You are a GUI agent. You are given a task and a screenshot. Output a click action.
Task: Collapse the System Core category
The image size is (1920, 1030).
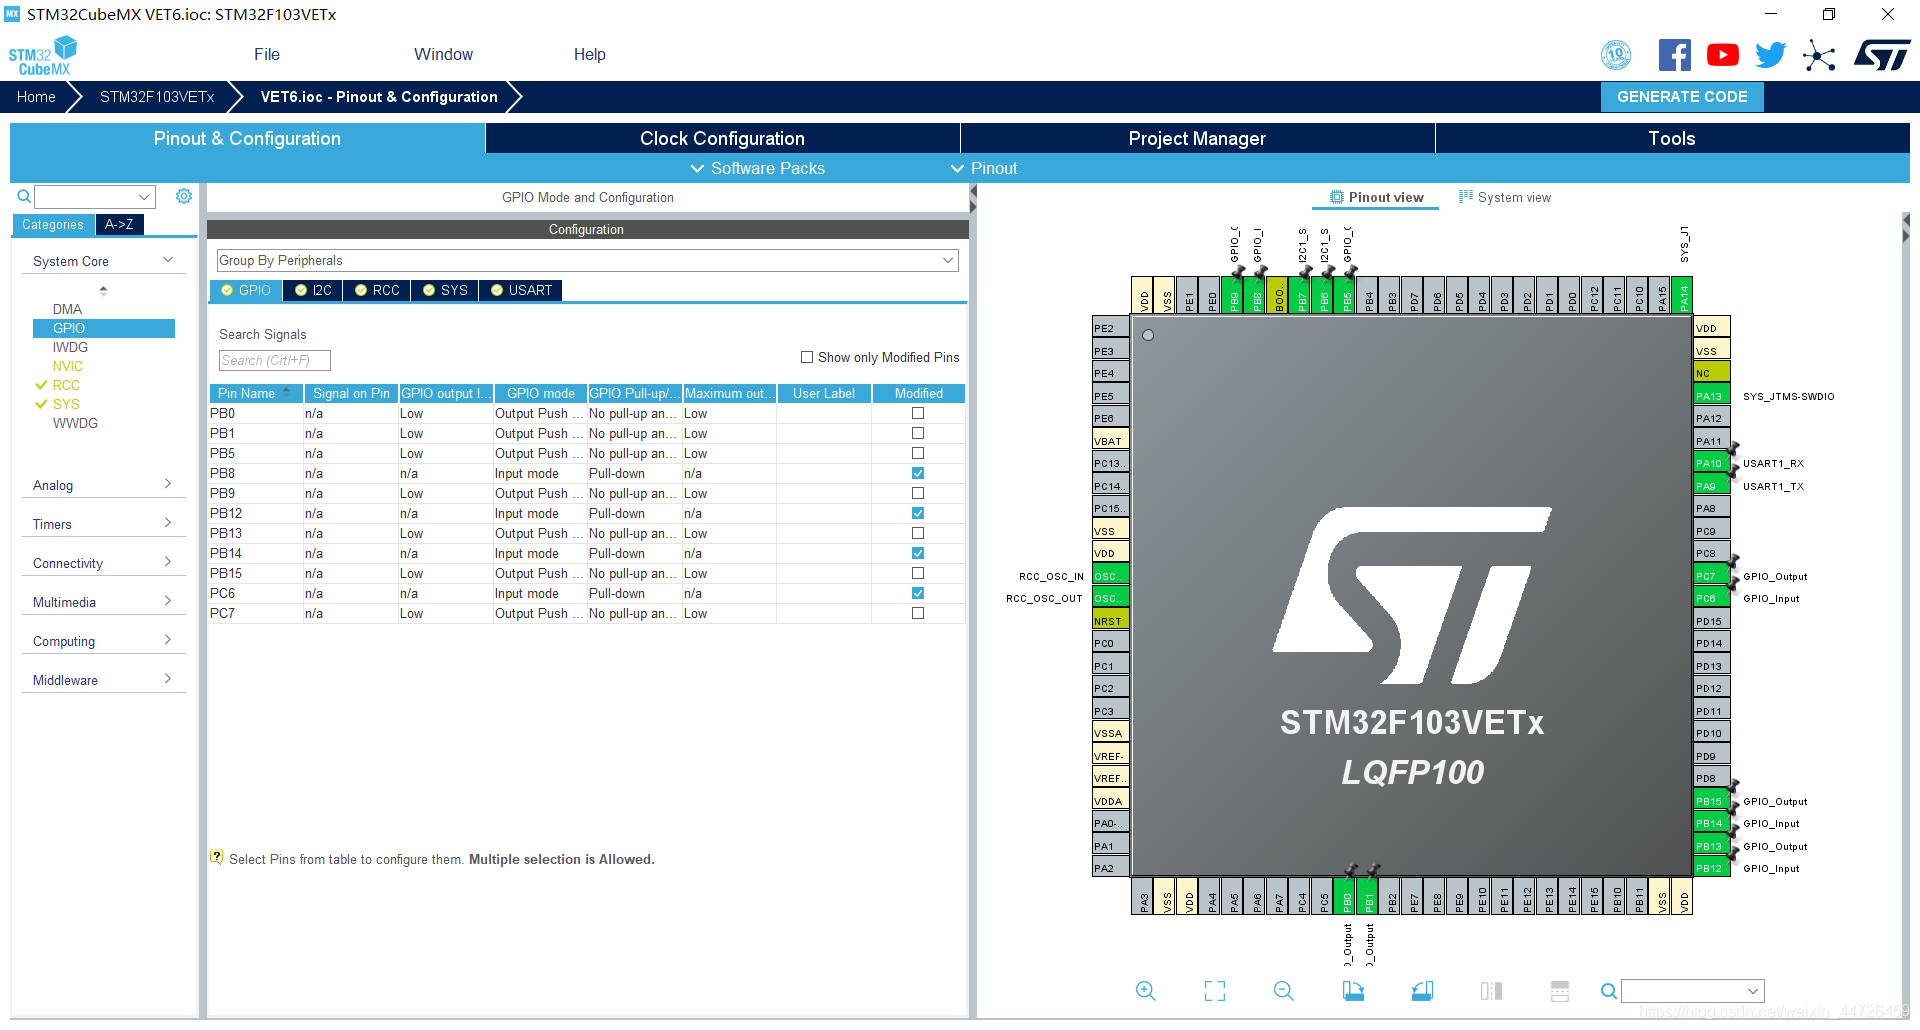click(x=103, y=261)
